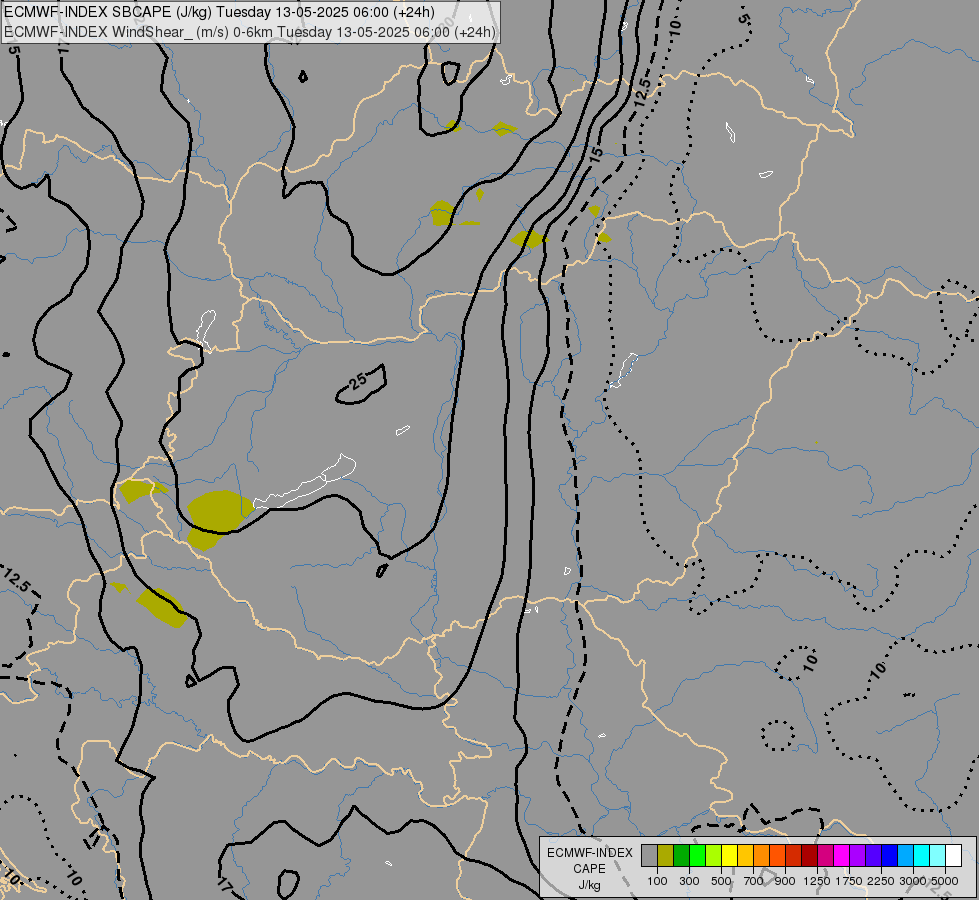Viewport: 979px width, 900px height.
Task: Click the ECMWF-INDEX label in the legend
Action: [589, 853]
